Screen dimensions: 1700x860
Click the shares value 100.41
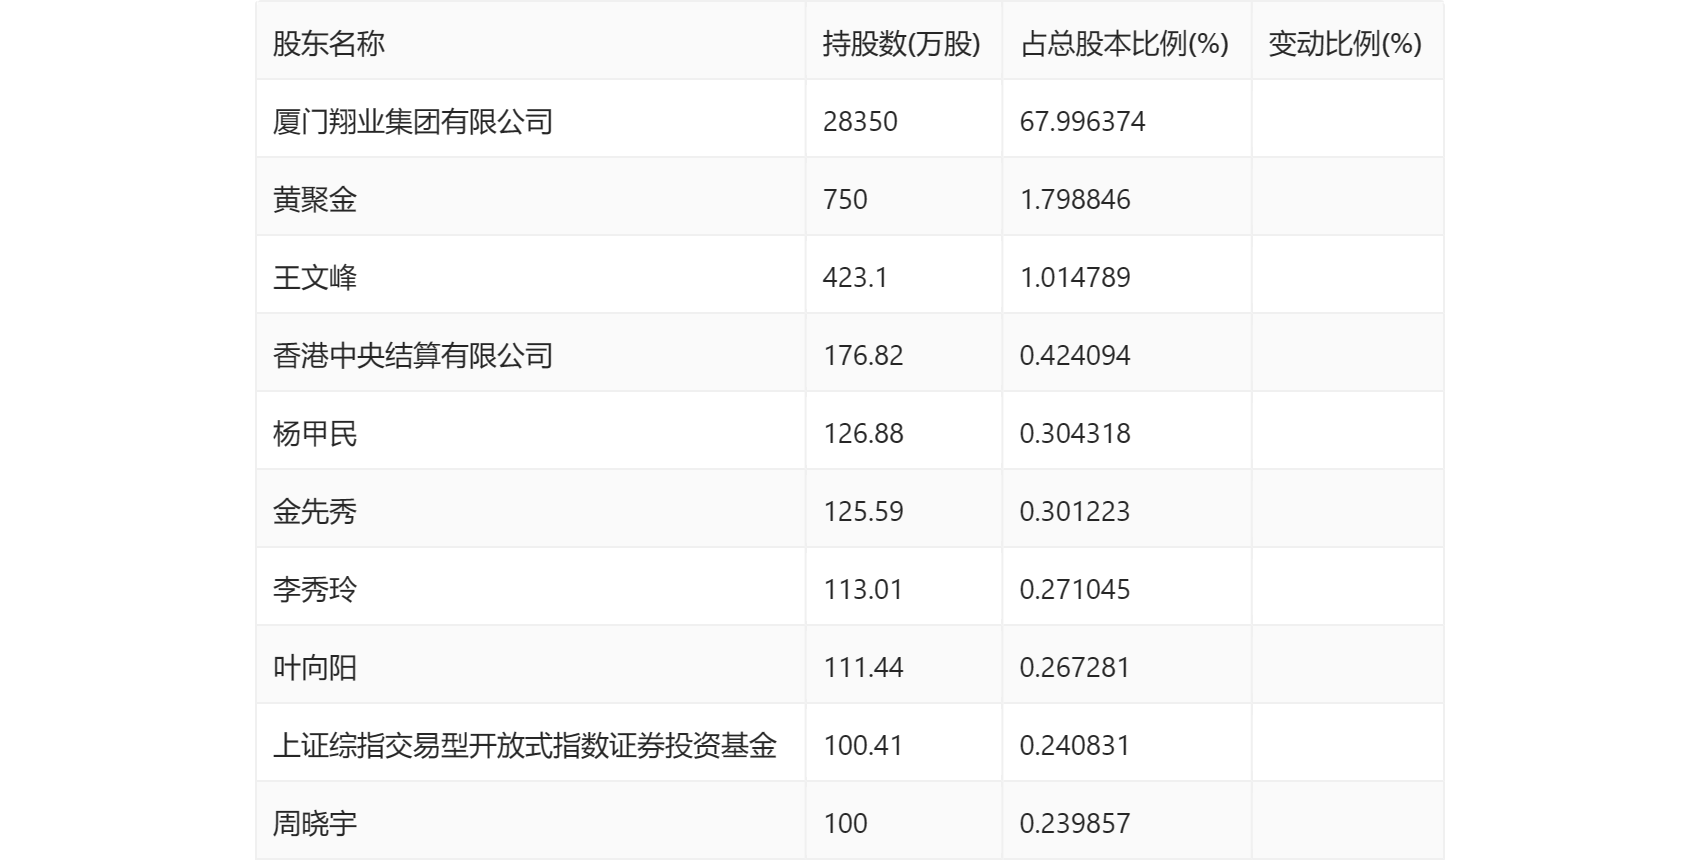pyautogui.click(x=863, y=746)
